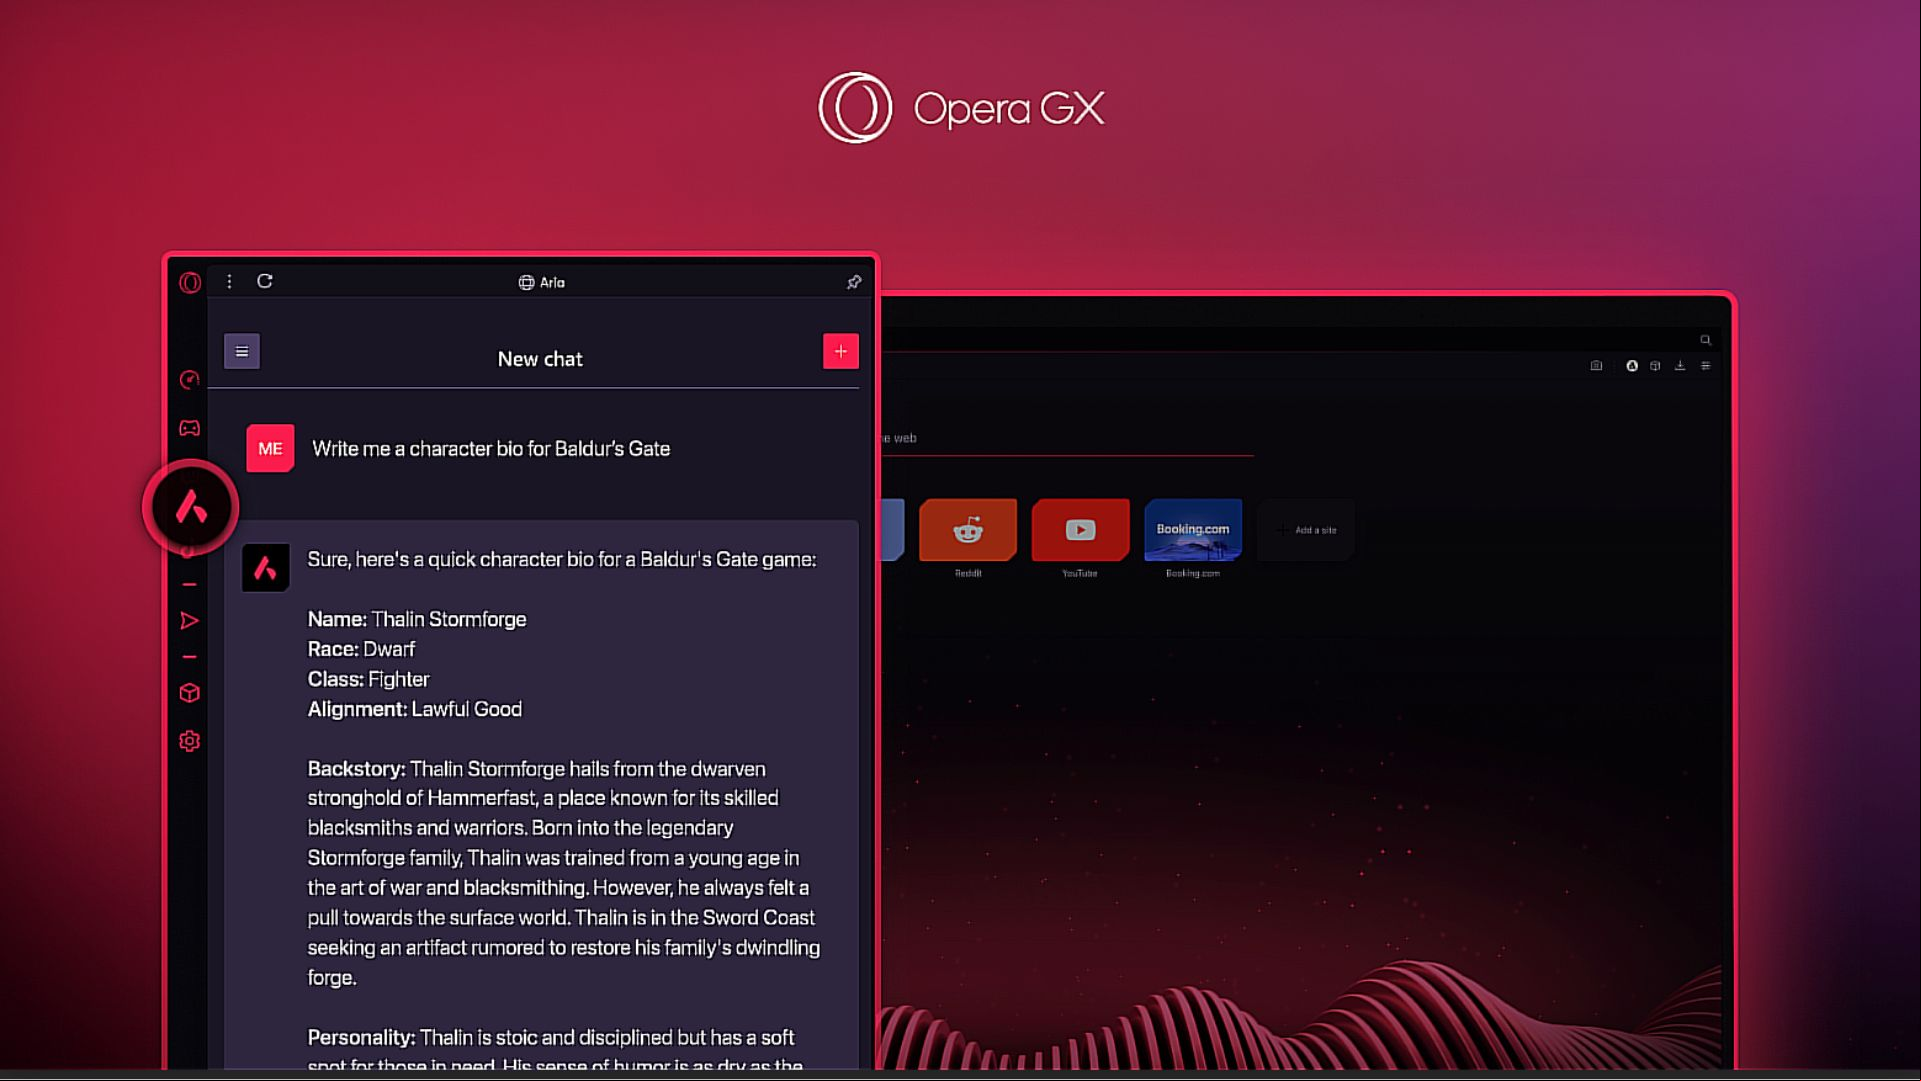
Task: Open the chat history hamburger menu
Action: (x=242, y=352)
